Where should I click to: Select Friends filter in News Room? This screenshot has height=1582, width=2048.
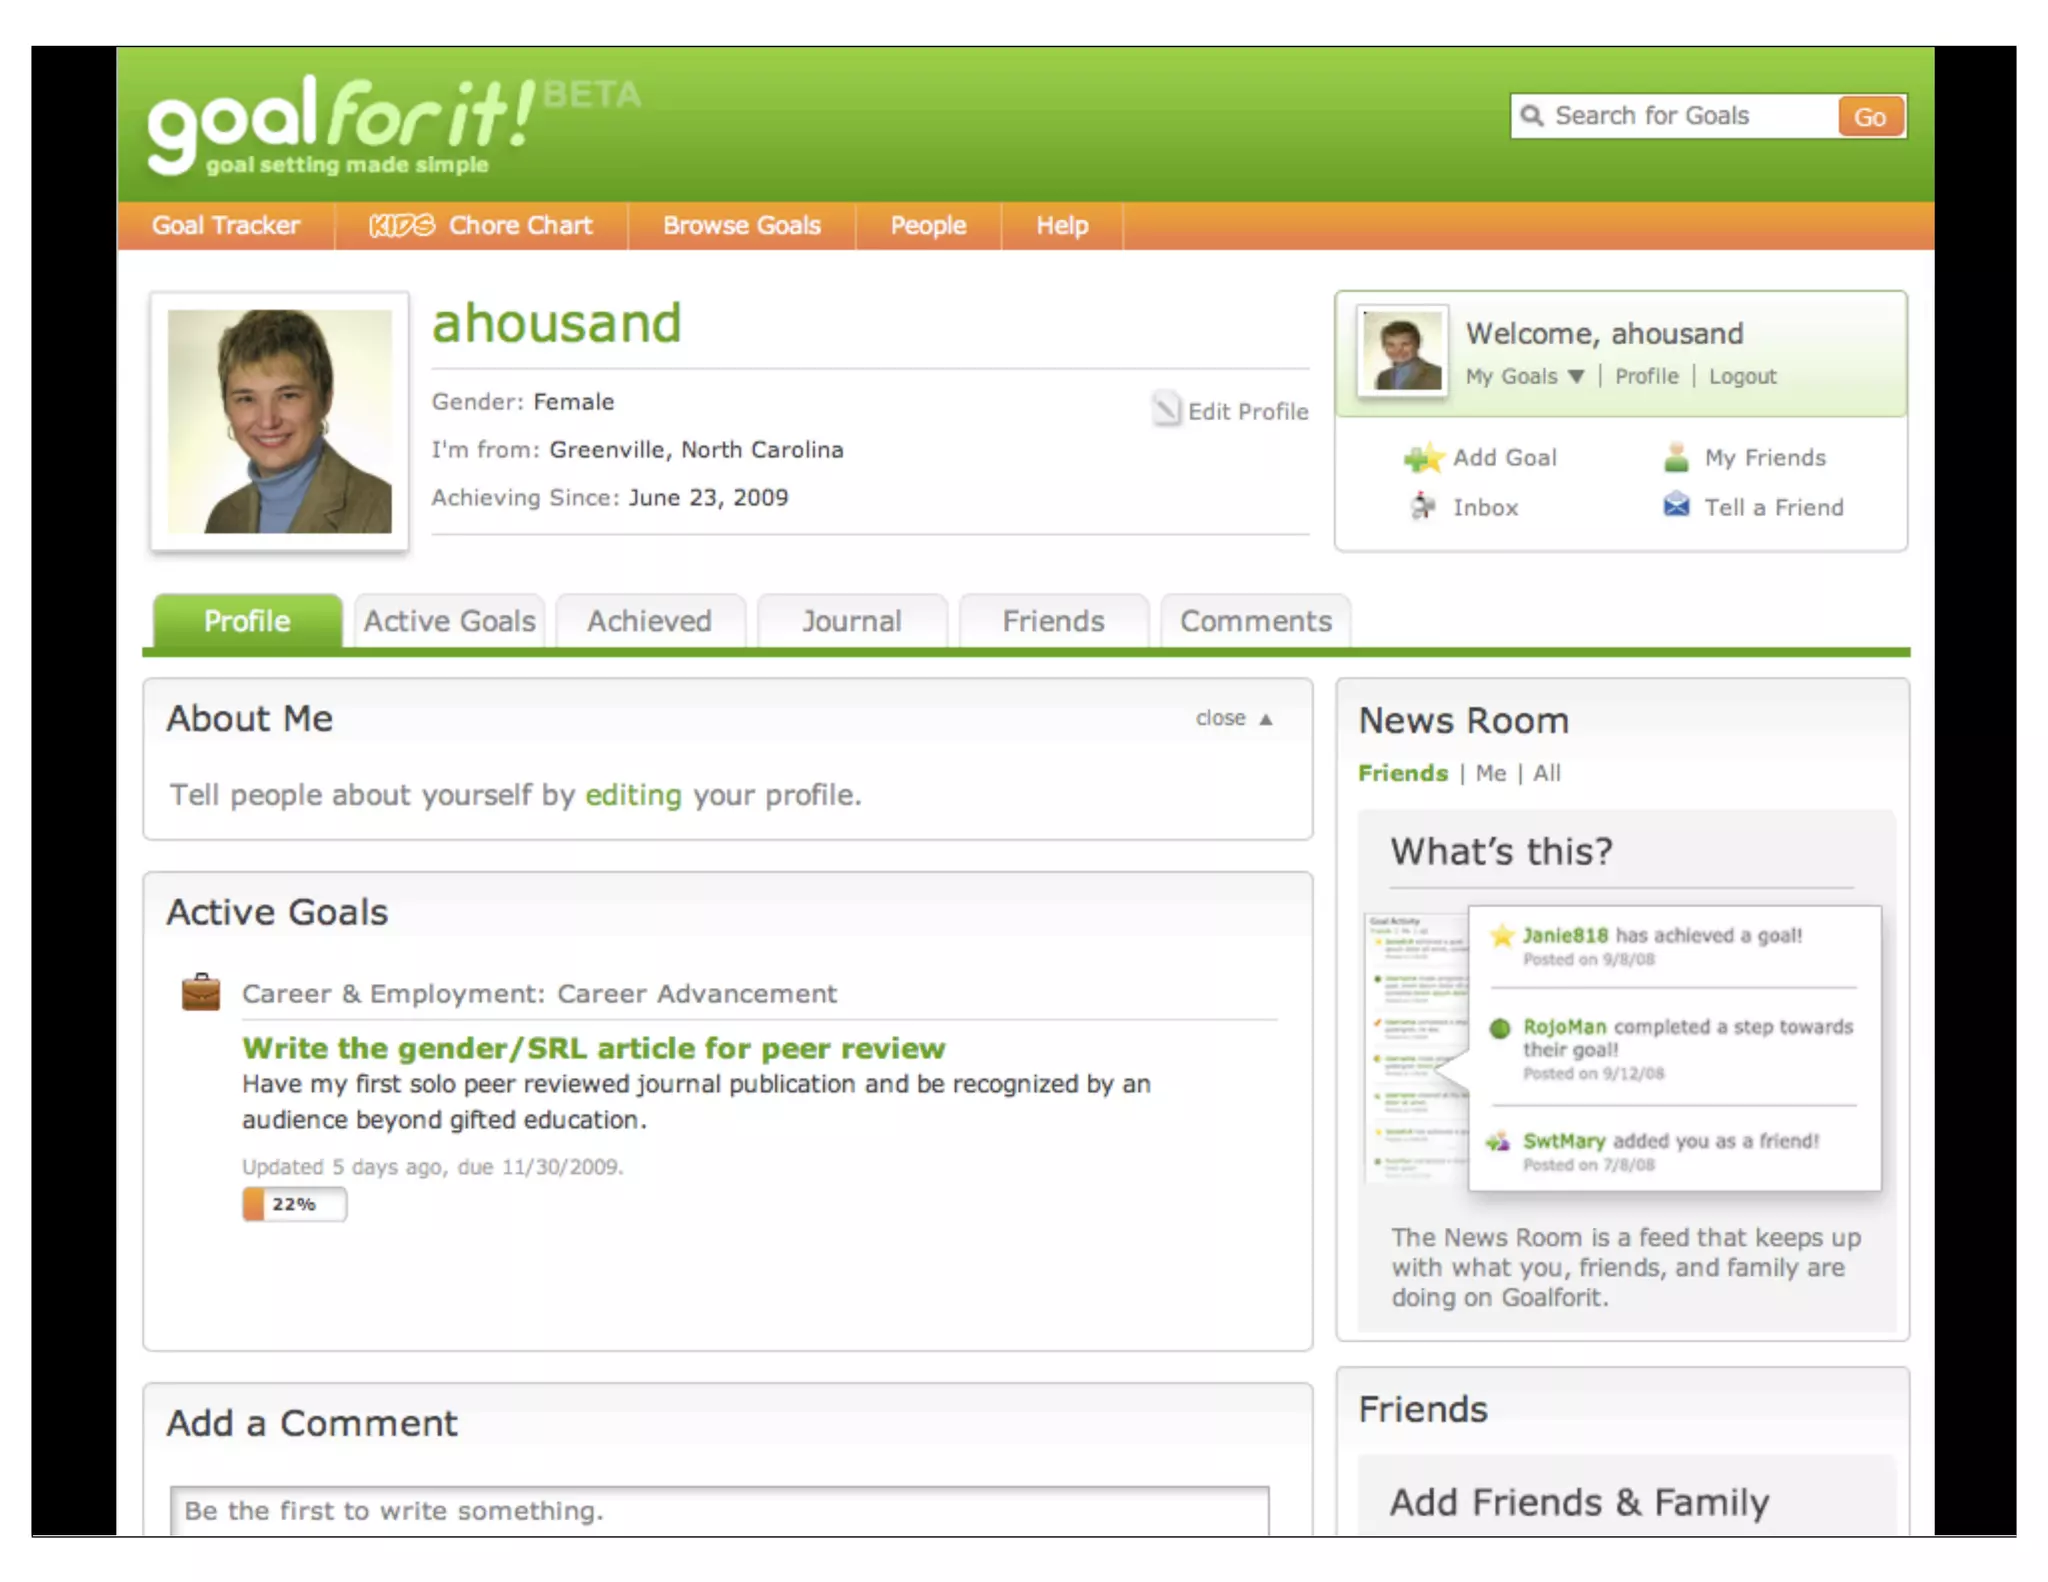(1402, 773)
